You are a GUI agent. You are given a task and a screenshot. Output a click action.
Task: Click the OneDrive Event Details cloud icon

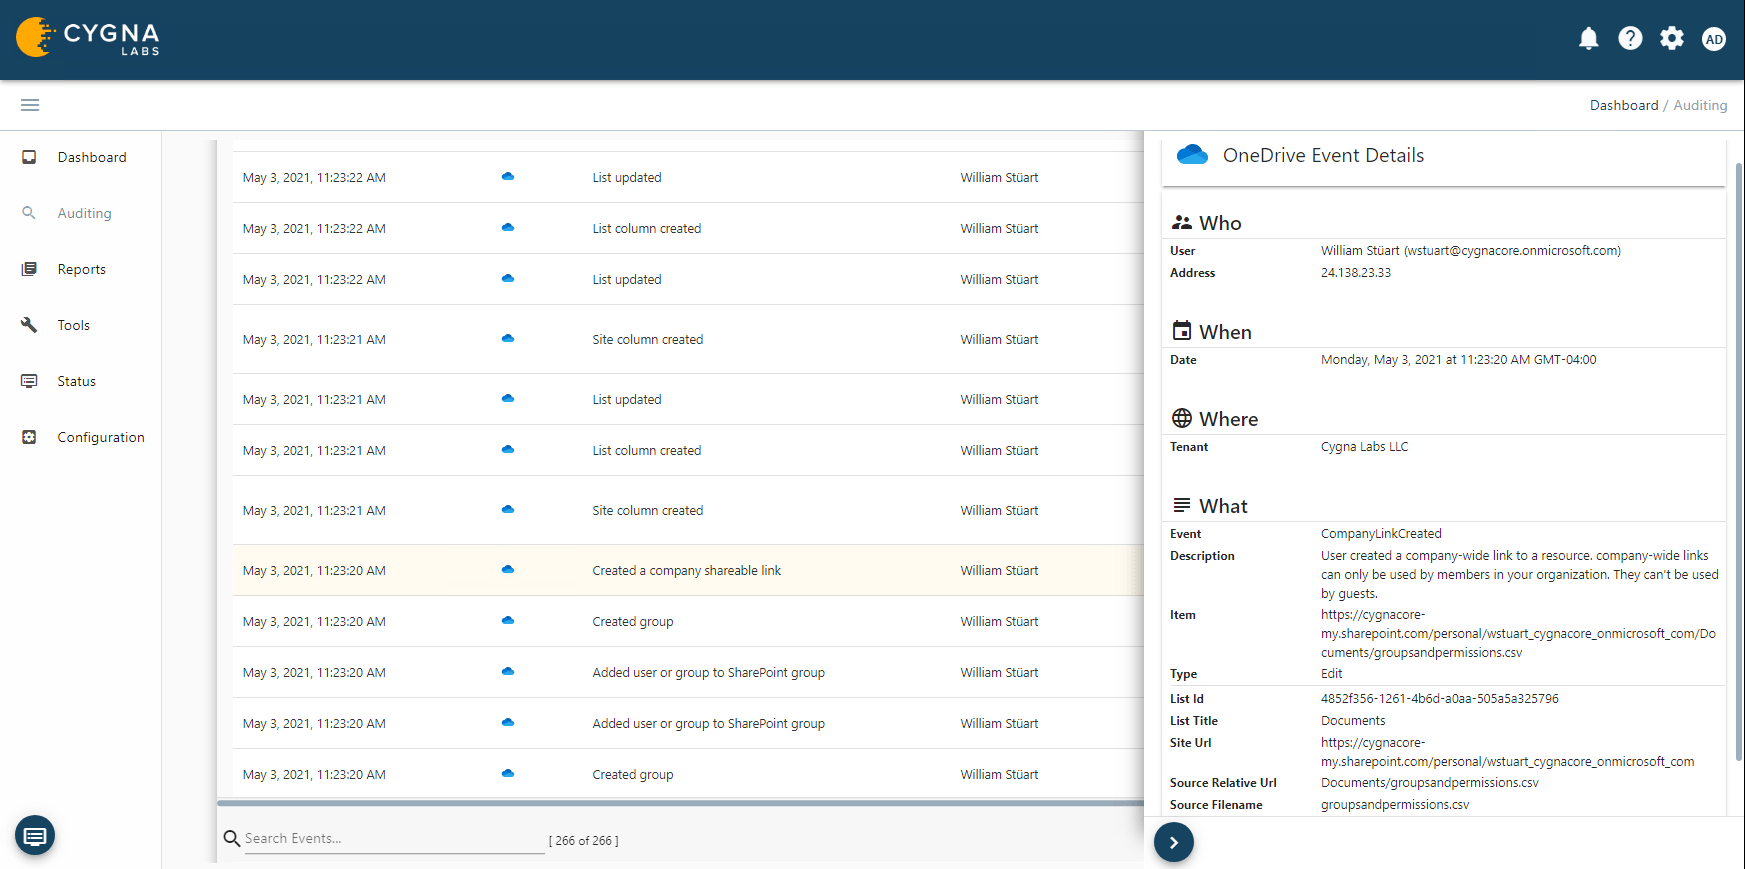[x=1192, y=155]
